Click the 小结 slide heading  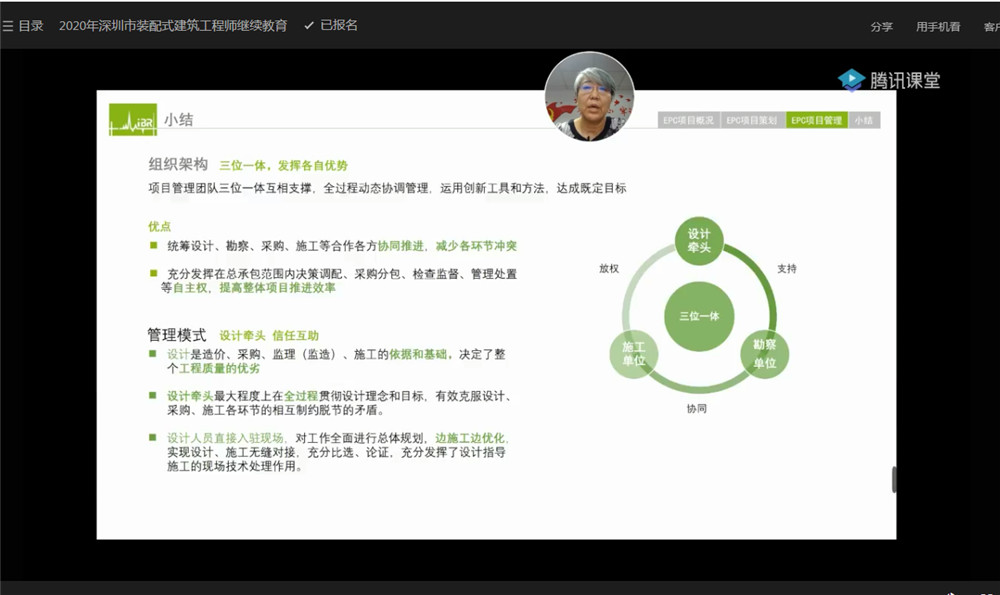[x=180, y=120]
